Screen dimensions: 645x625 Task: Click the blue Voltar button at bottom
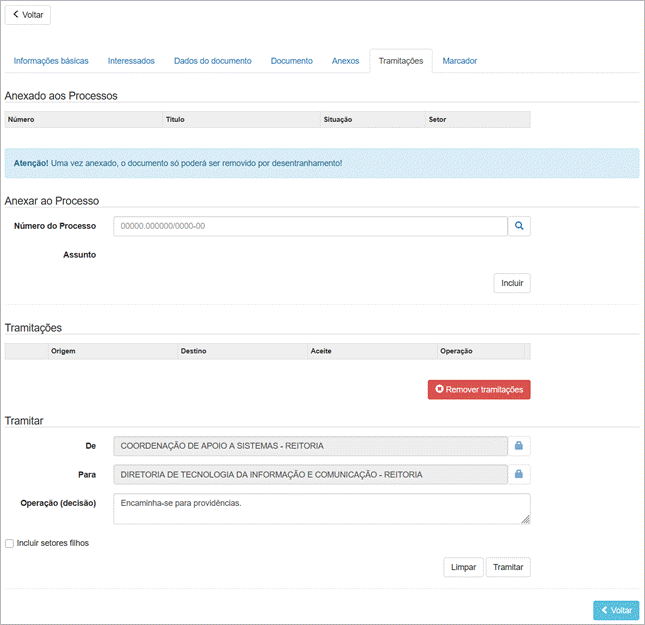point(615,610)
